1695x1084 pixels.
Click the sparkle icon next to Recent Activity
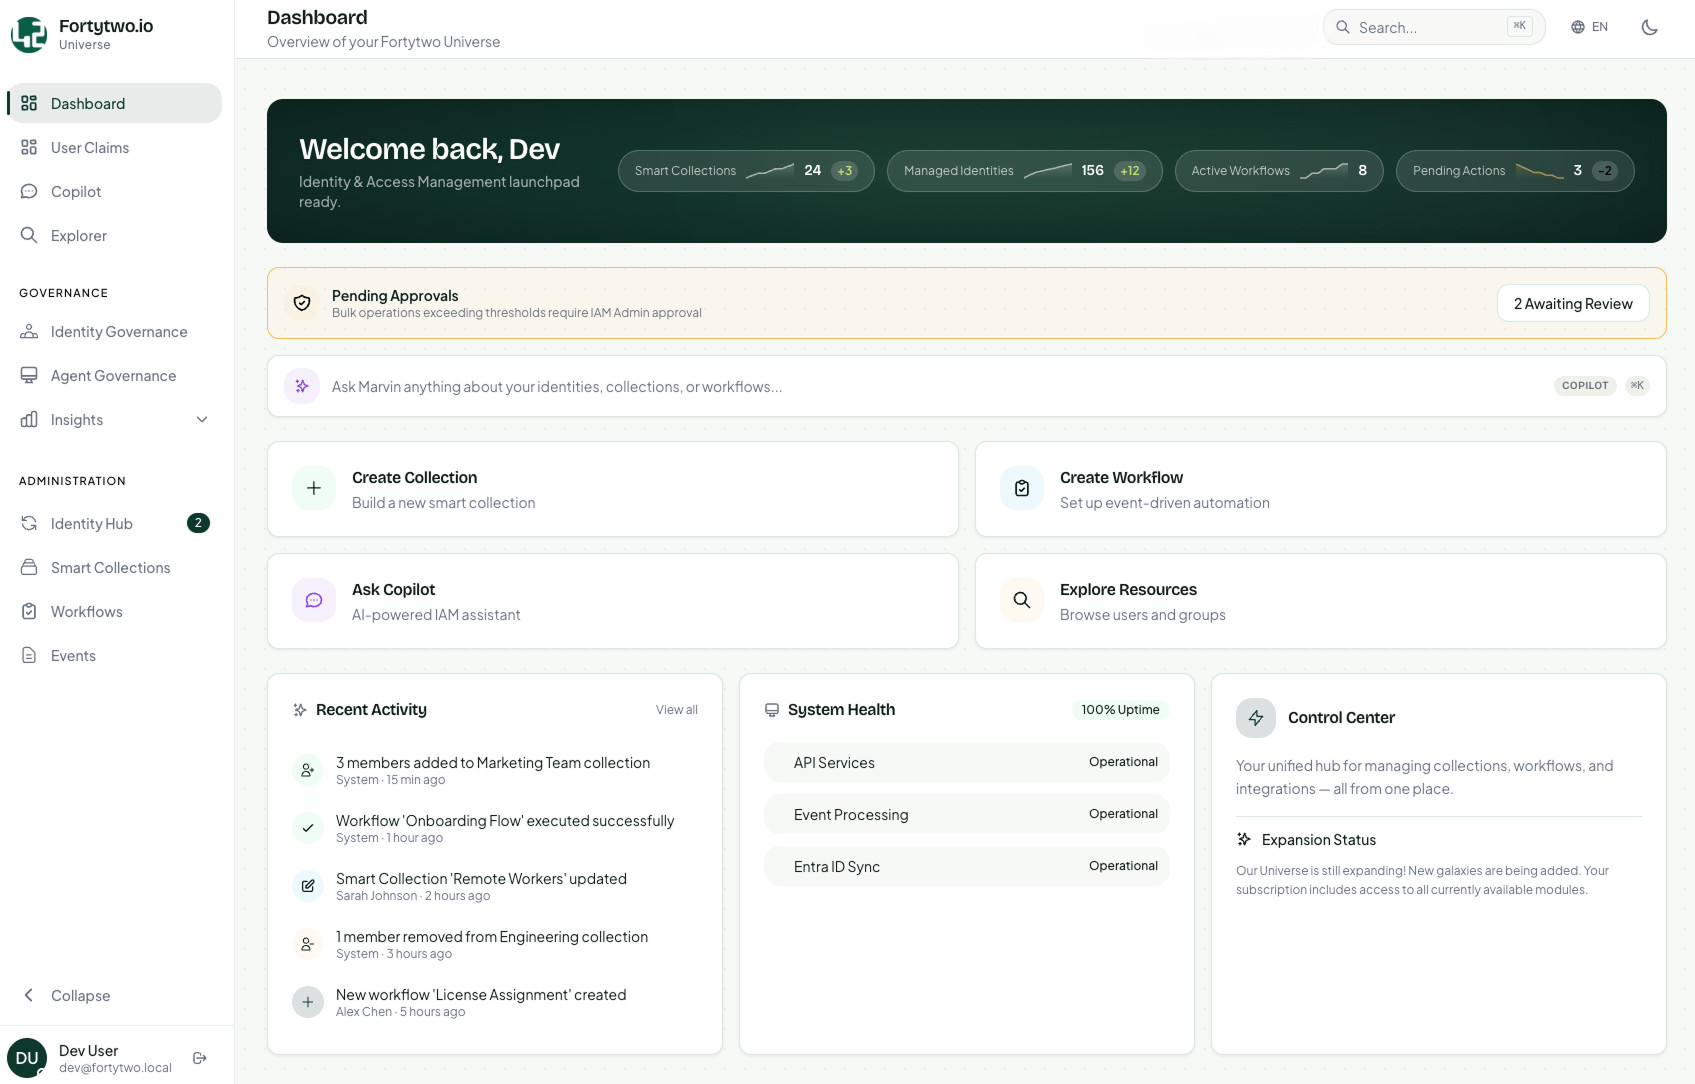tap(299, 709)
